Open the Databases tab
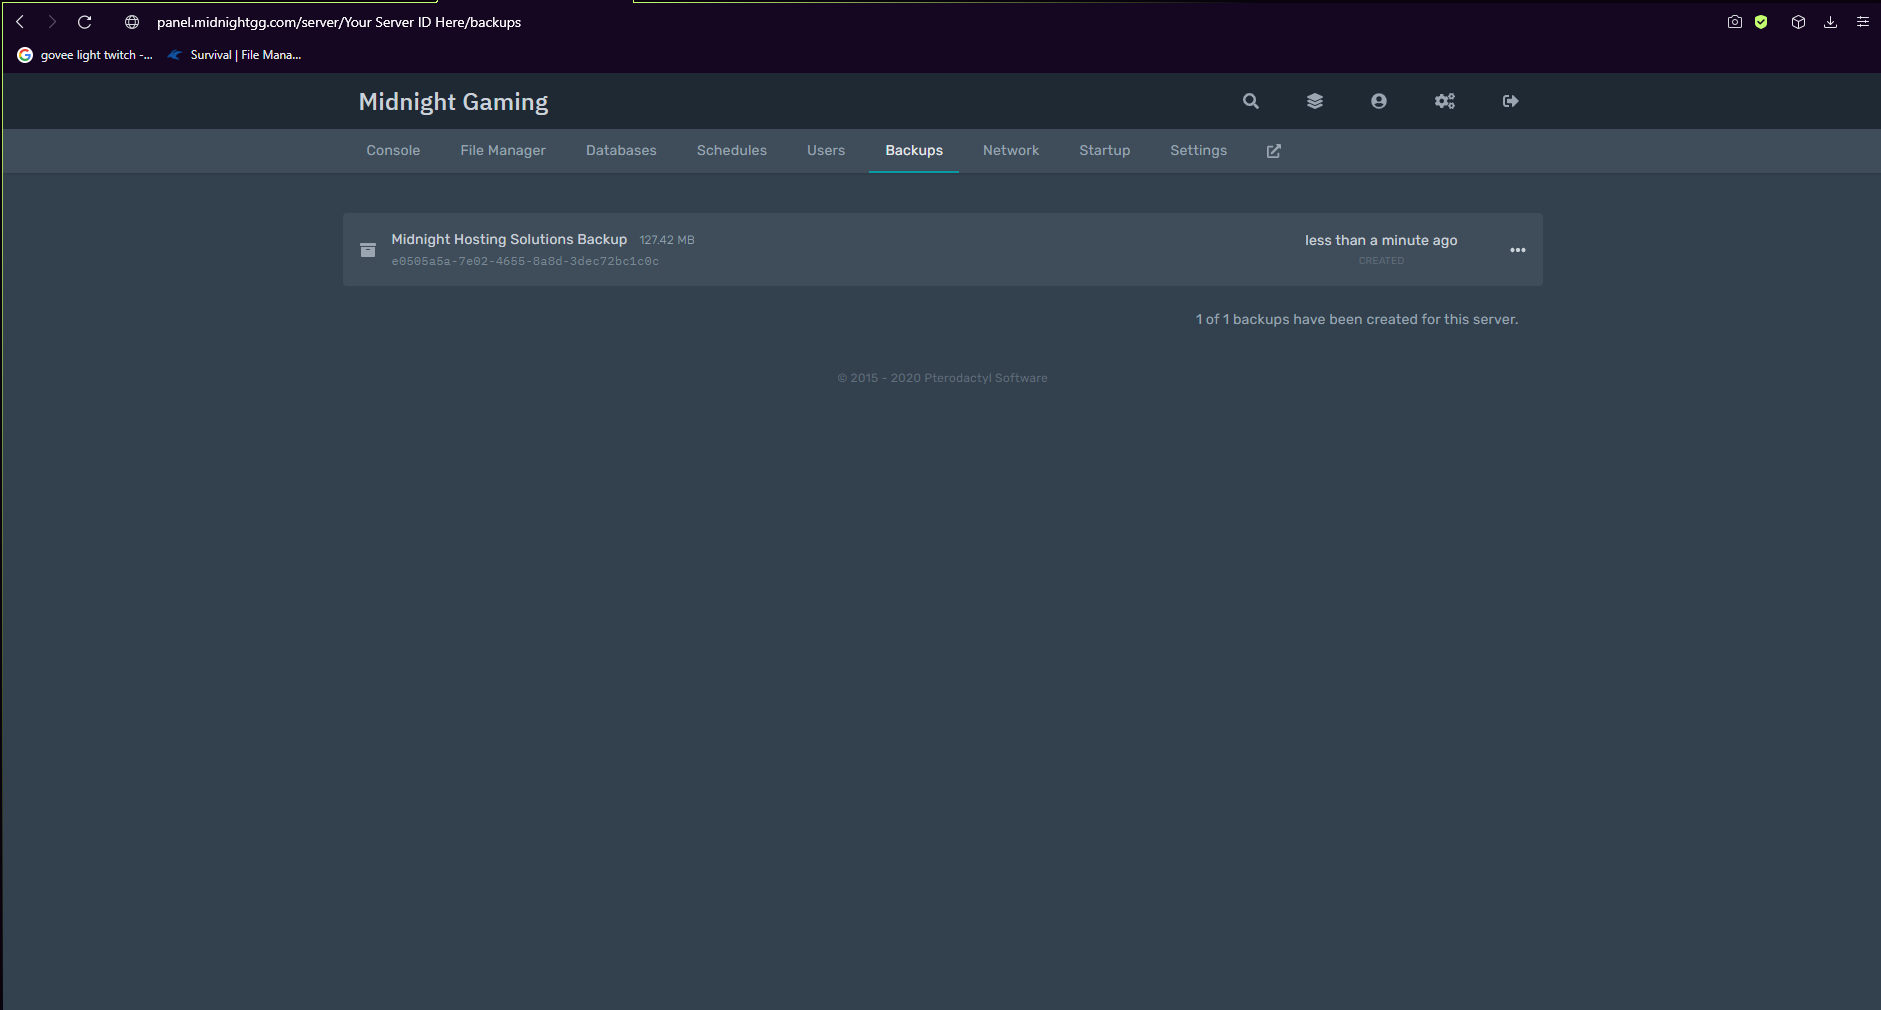The height and width of the screenshot is (1010, 1881). 621,151
